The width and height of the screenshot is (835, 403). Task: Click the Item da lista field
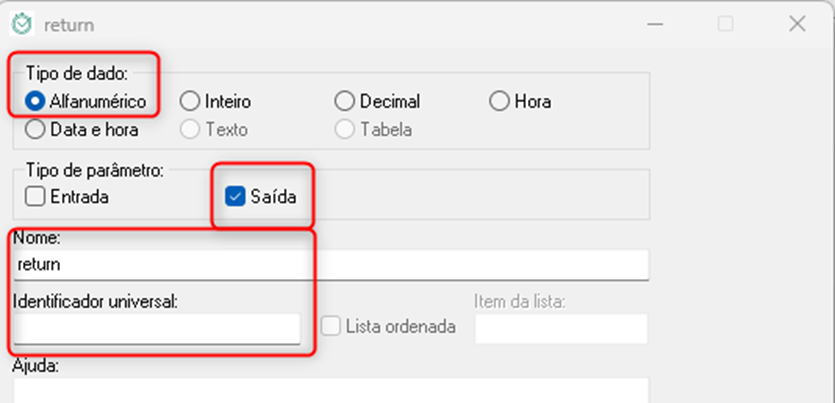560,328
